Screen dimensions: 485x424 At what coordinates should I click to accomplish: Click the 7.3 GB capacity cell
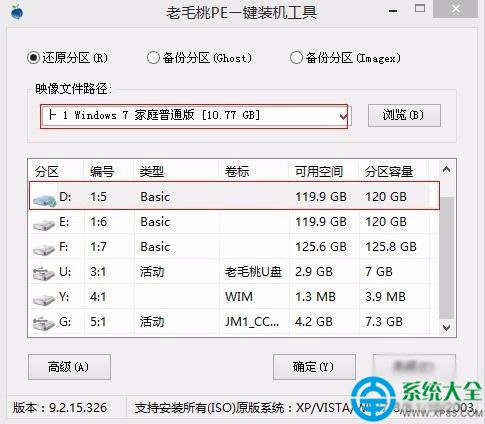384,322
